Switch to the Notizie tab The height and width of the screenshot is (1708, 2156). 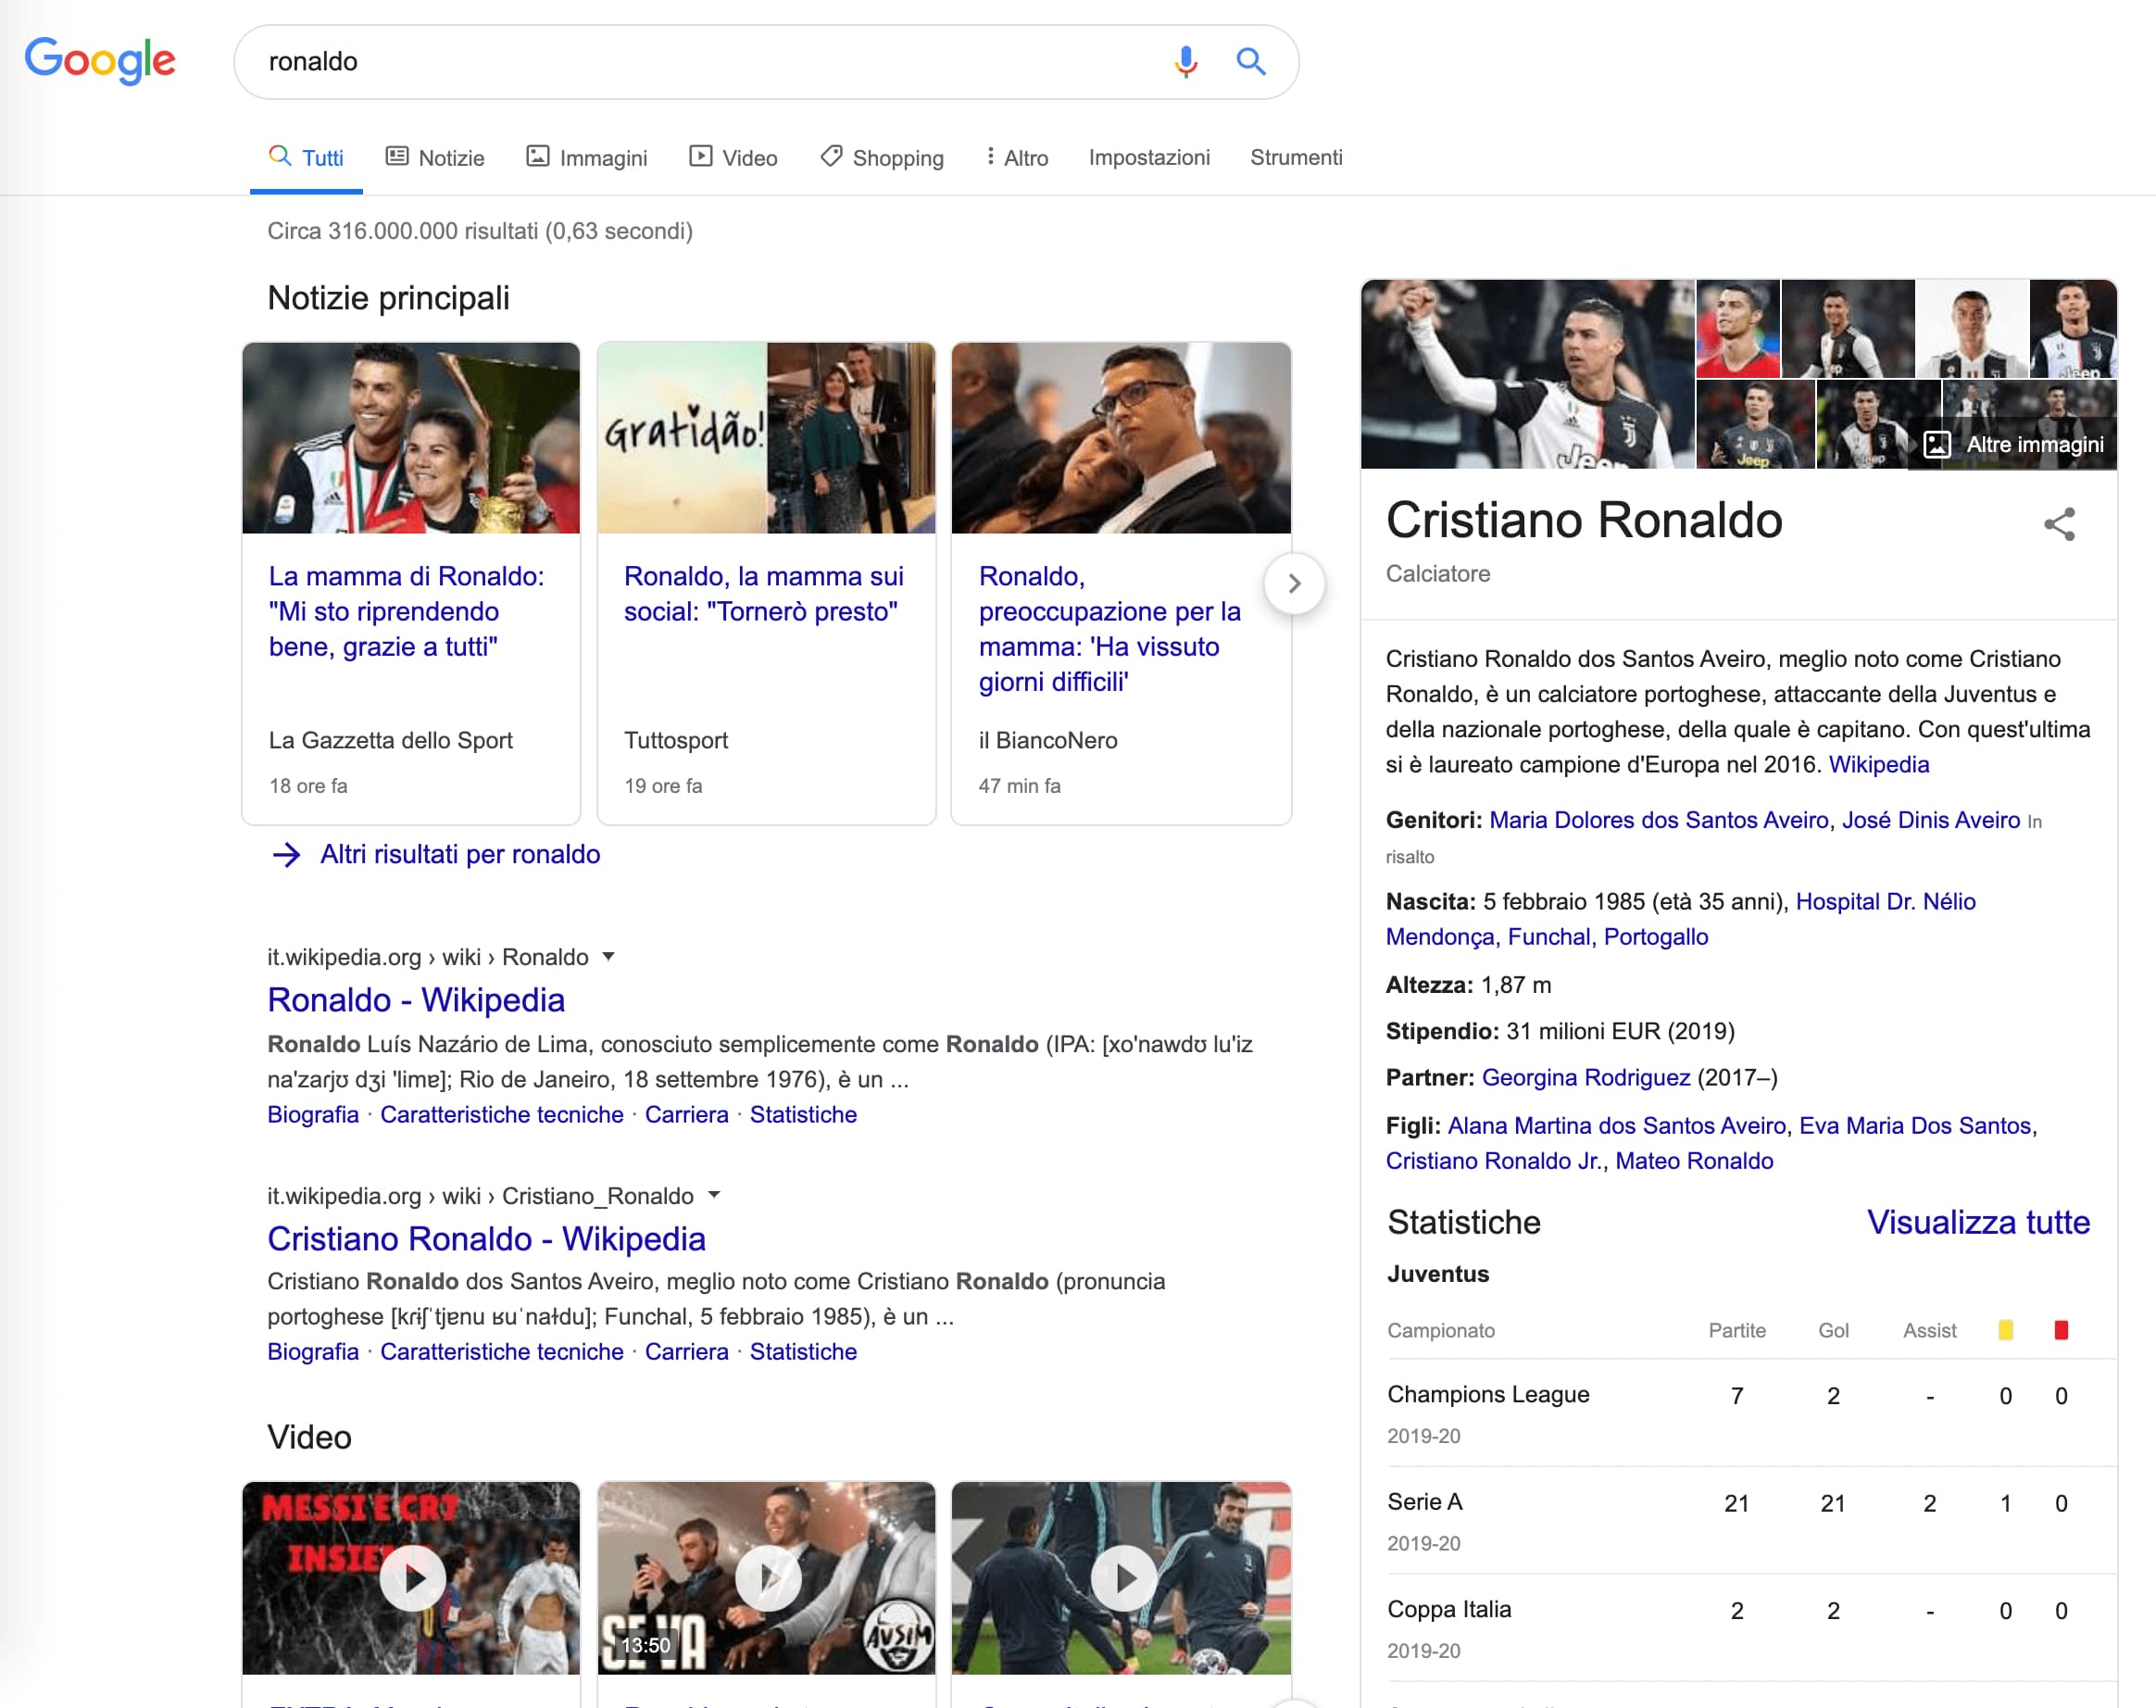tap(435, 158)
